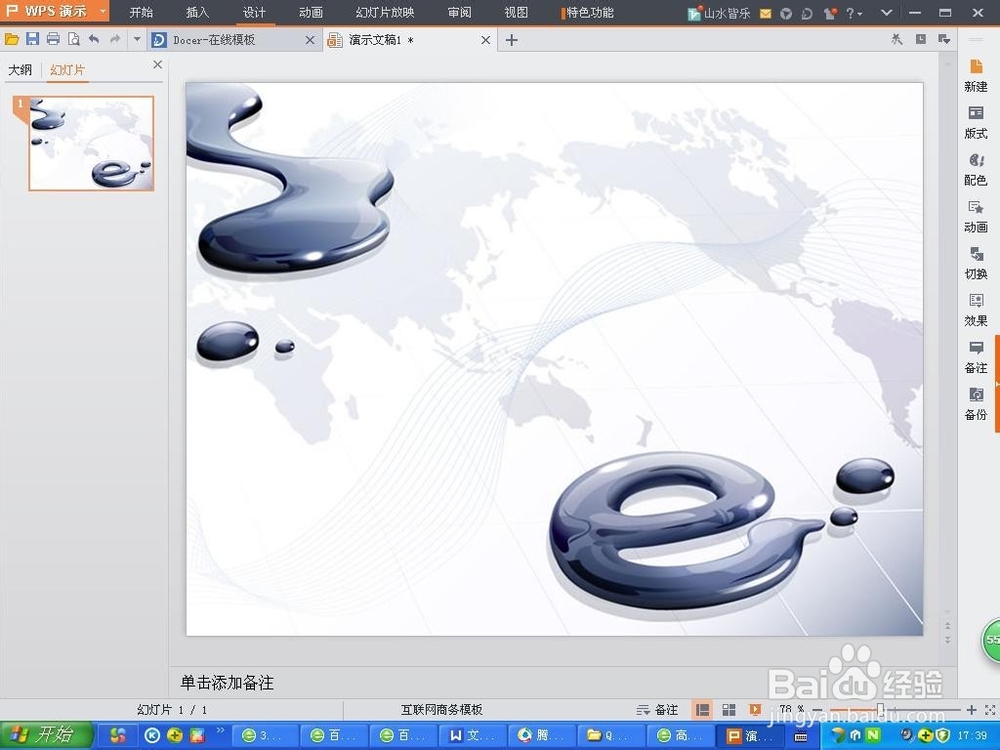Click the shirt skin icon with red dot

pyautogui.click(x=830, y=13)
